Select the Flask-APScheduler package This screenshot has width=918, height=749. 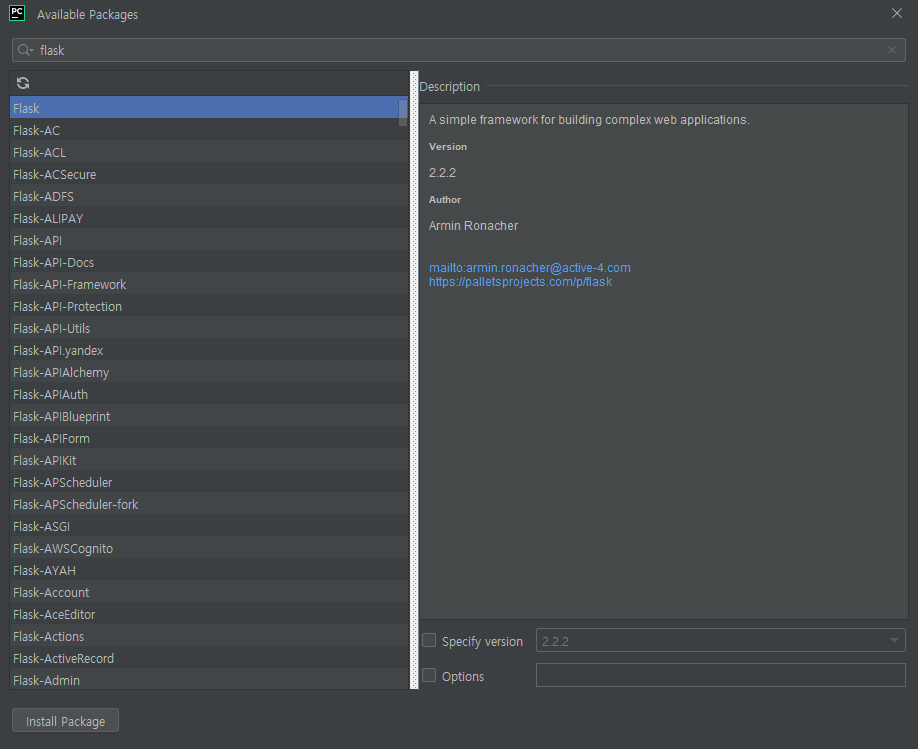(x=209, y=483)
